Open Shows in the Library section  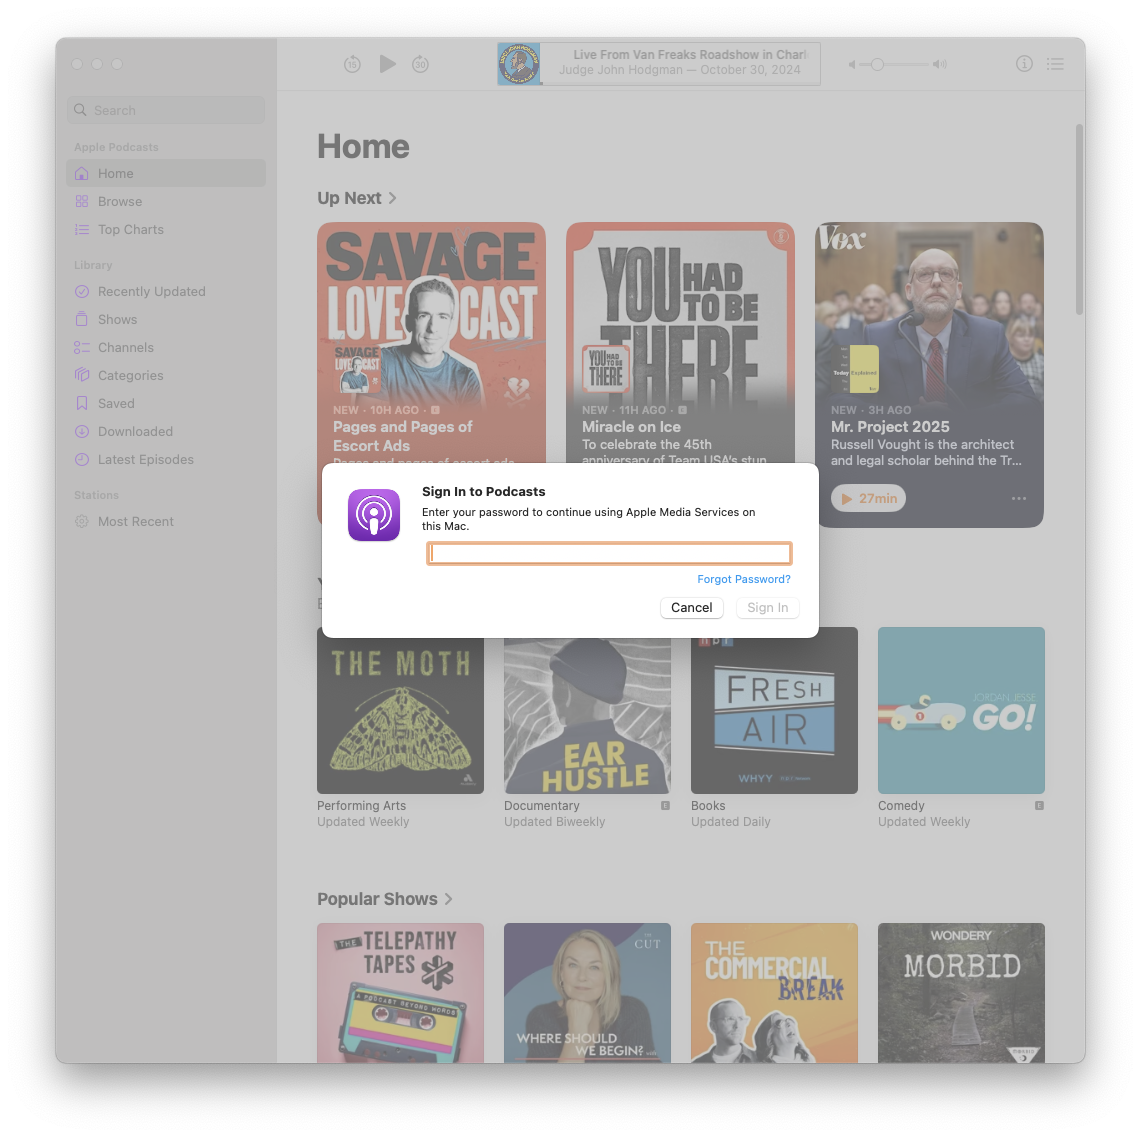166,319
